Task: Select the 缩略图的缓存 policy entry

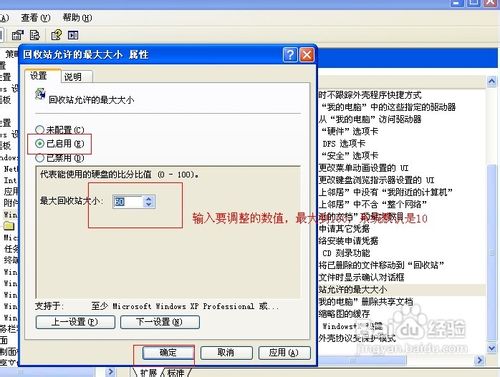Action: [344, 314]
